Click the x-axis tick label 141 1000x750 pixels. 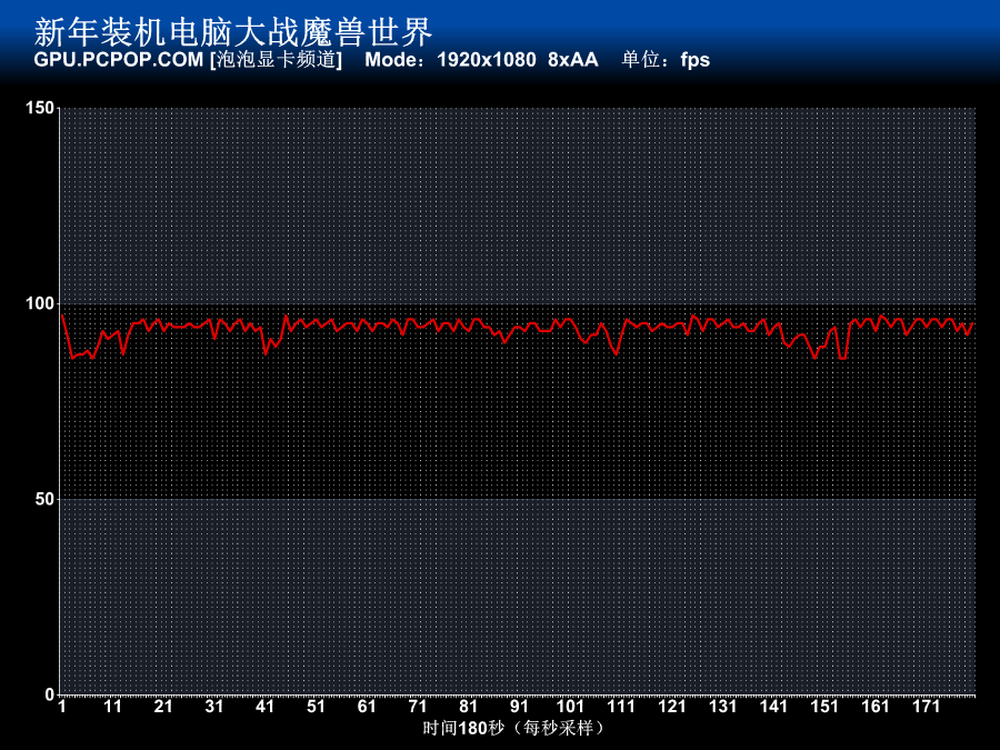coord(774,707)
